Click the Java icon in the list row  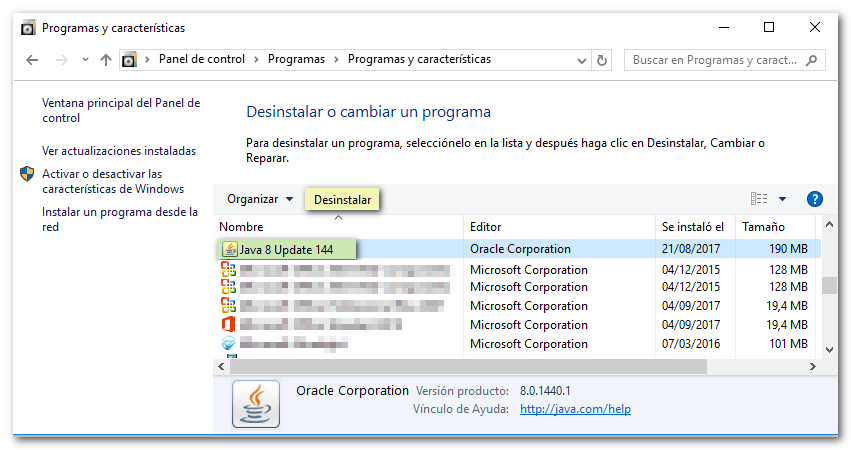pyautogui.click(x=230, y=249)
